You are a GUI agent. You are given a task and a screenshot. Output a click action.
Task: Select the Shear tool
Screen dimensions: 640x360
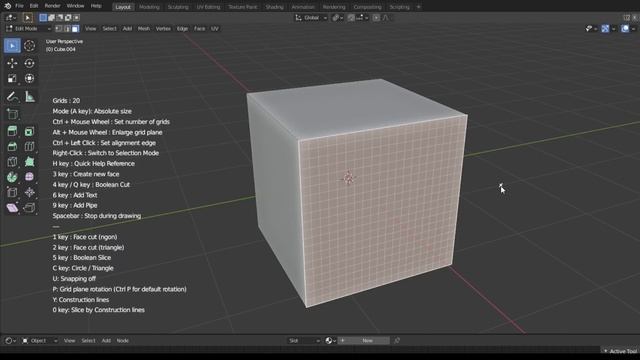(12, 208)
